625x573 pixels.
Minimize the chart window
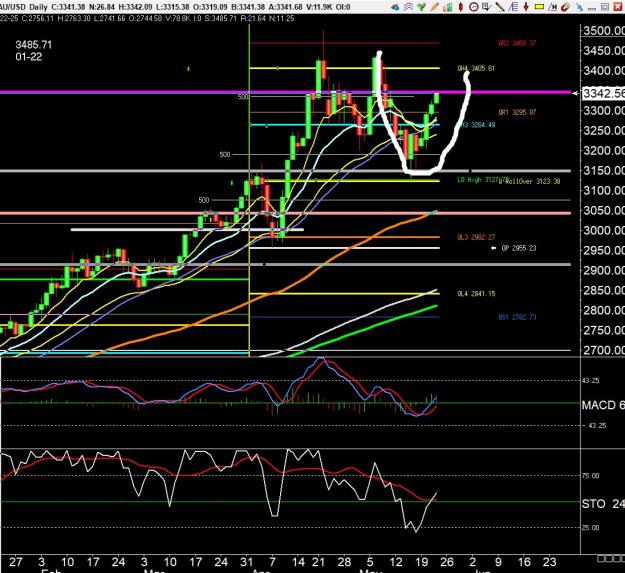(592, 8)
